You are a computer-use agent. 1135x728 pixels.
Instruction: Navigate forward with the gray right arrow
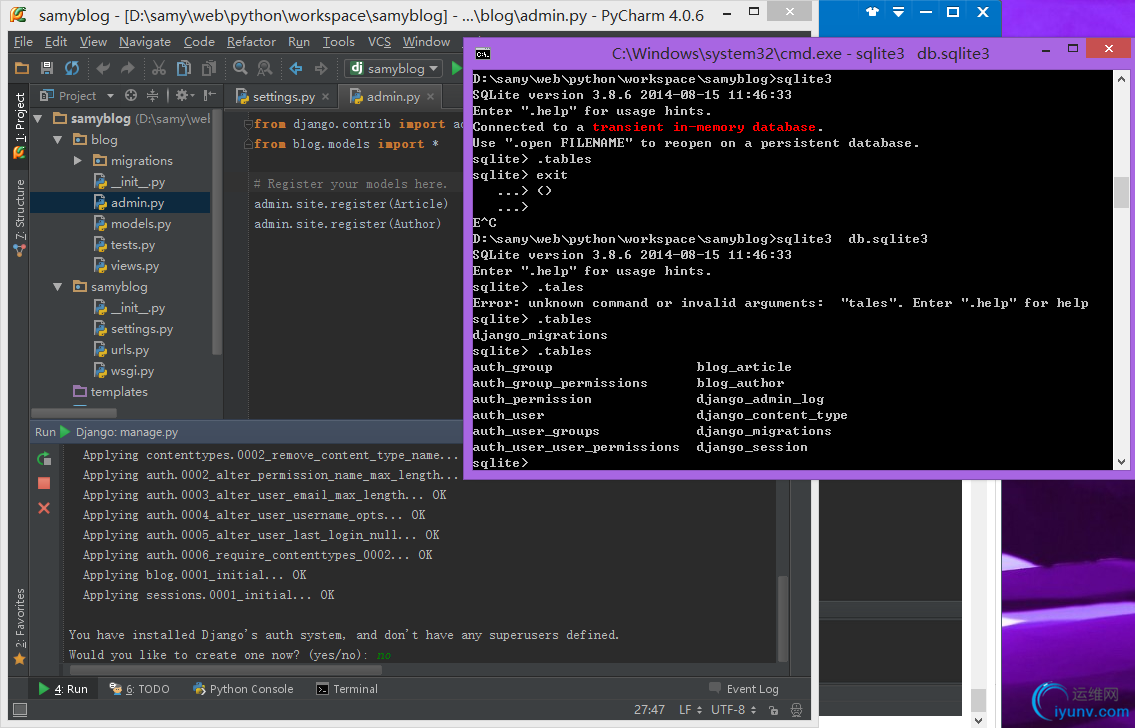point(321,69)
